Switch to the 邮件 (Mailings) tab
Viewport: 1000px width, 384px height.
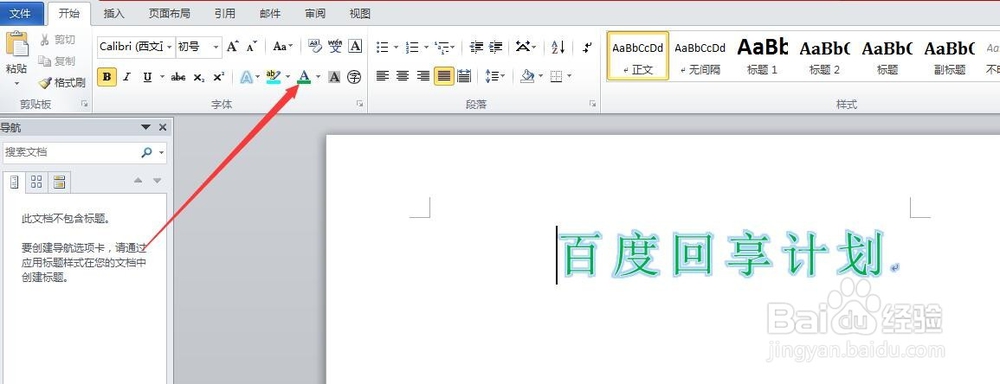pyautogui.click(x=270, y=13)
